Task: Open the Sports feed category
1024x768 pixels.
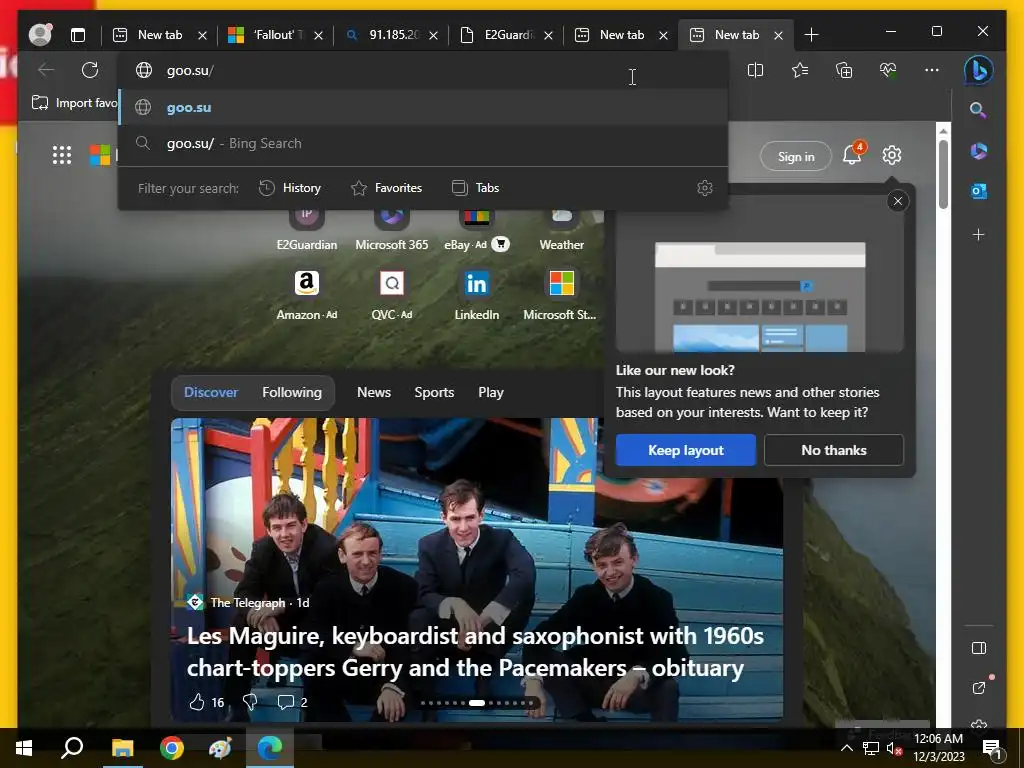Action: [x=434, y=392]
